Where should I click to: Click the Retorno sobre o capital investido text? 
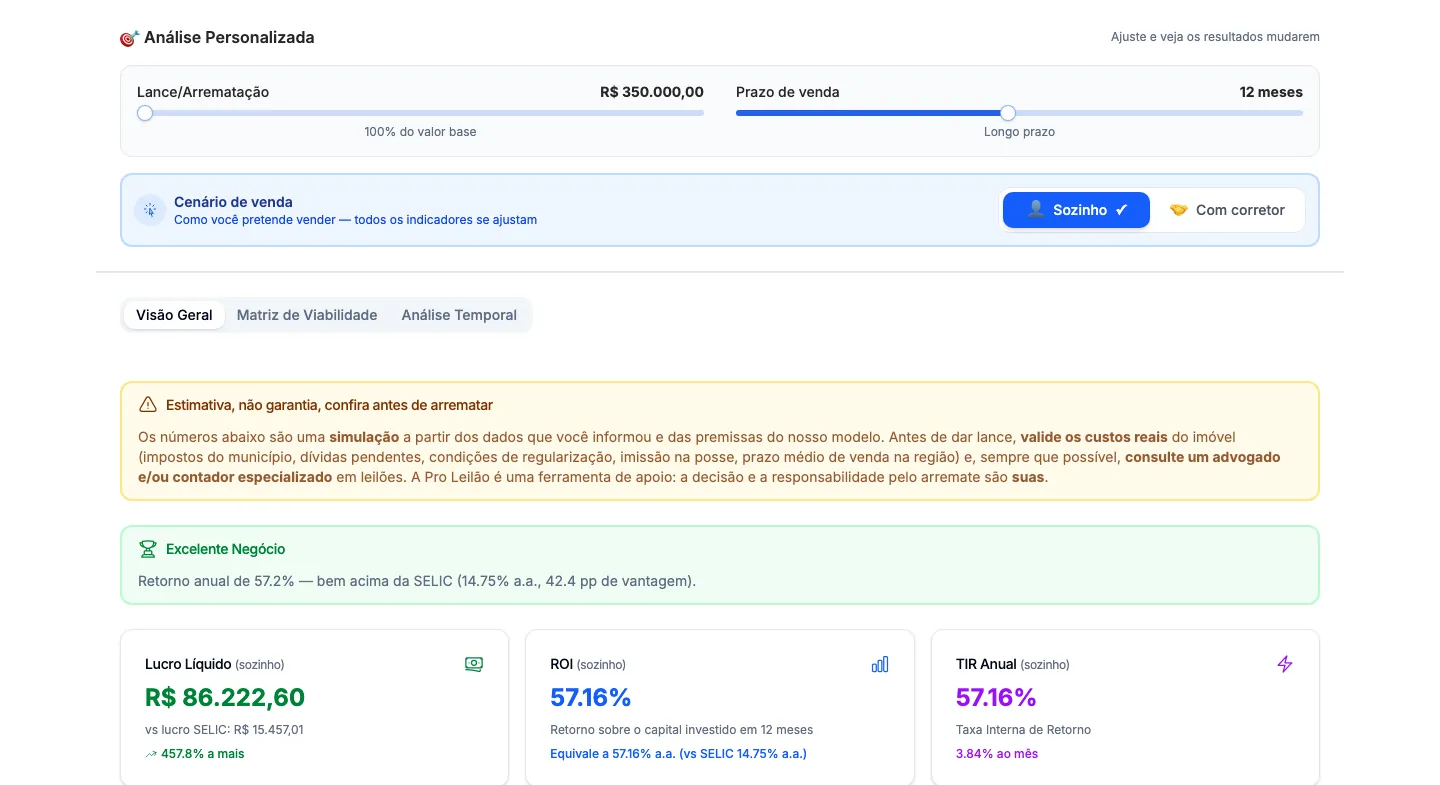[x=682, y=730]
